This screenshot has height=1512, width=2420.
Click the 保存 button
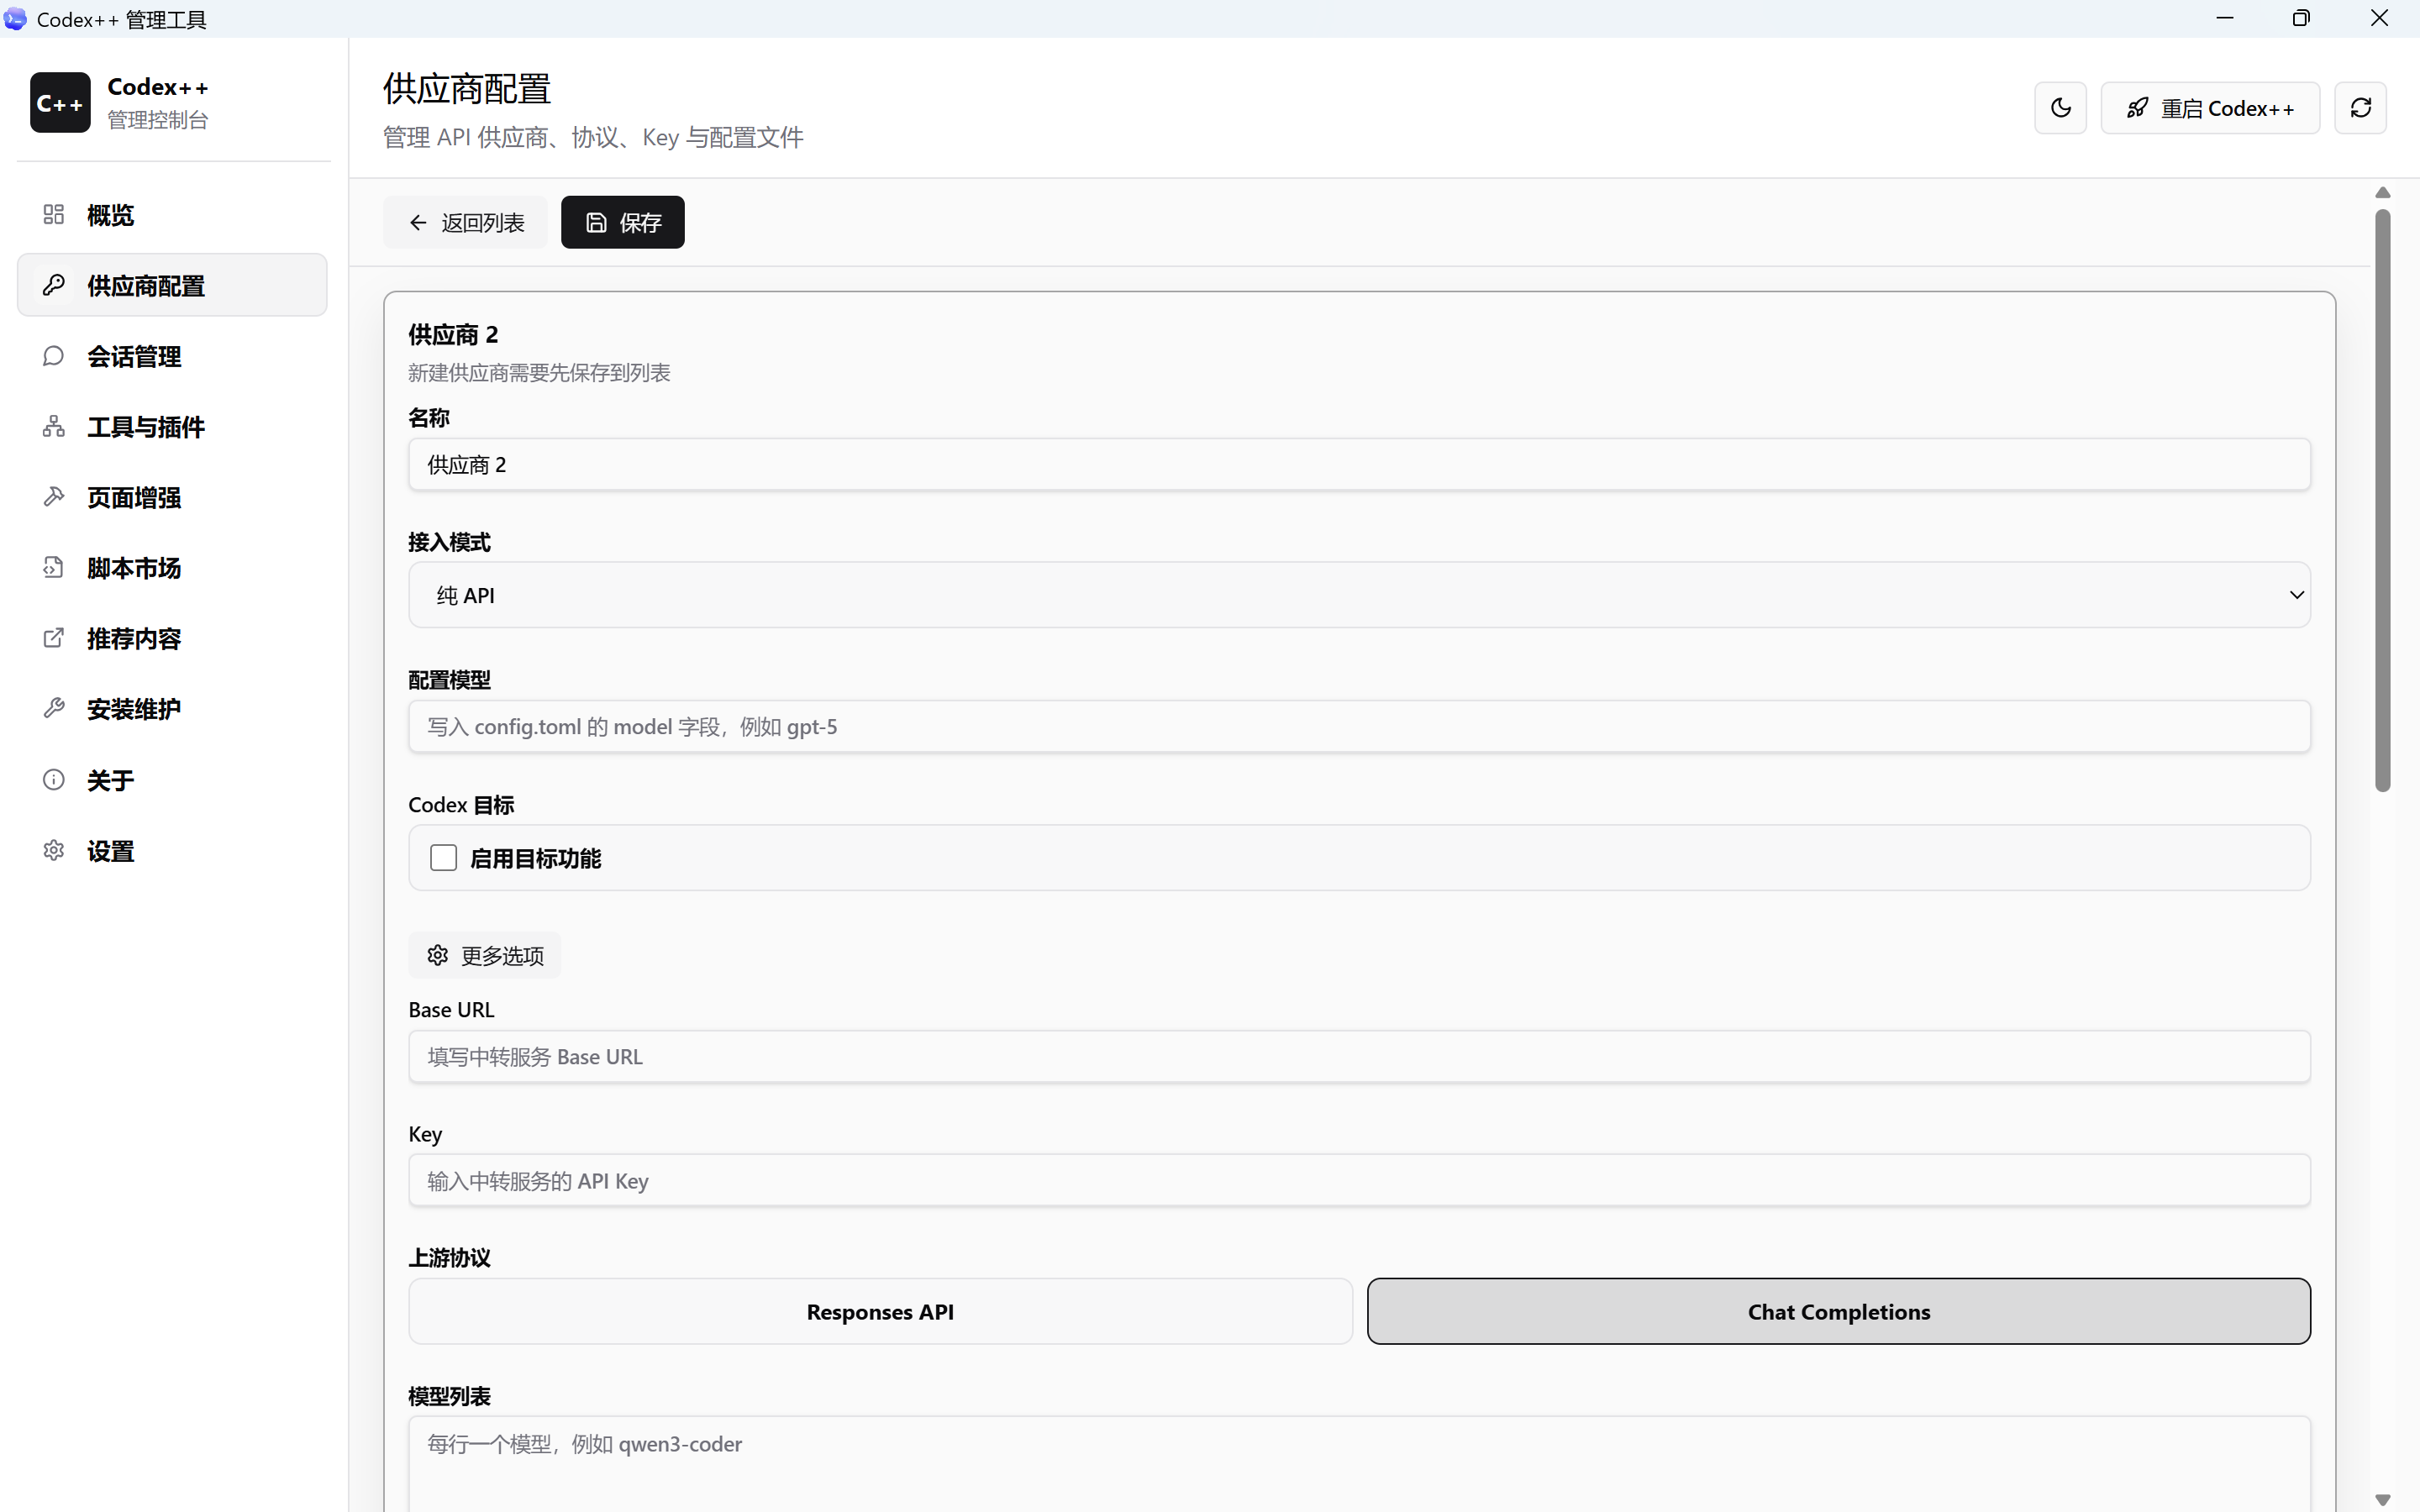[622, 222]
